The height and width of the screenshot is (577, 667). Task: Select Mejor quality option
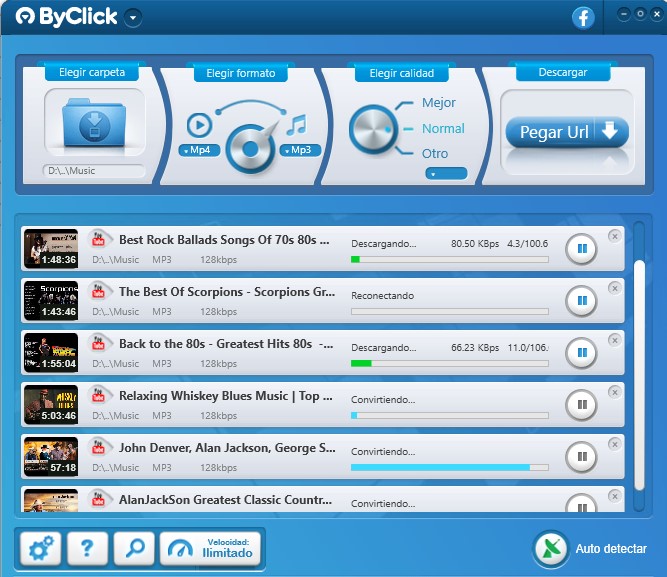click(438, 103)
